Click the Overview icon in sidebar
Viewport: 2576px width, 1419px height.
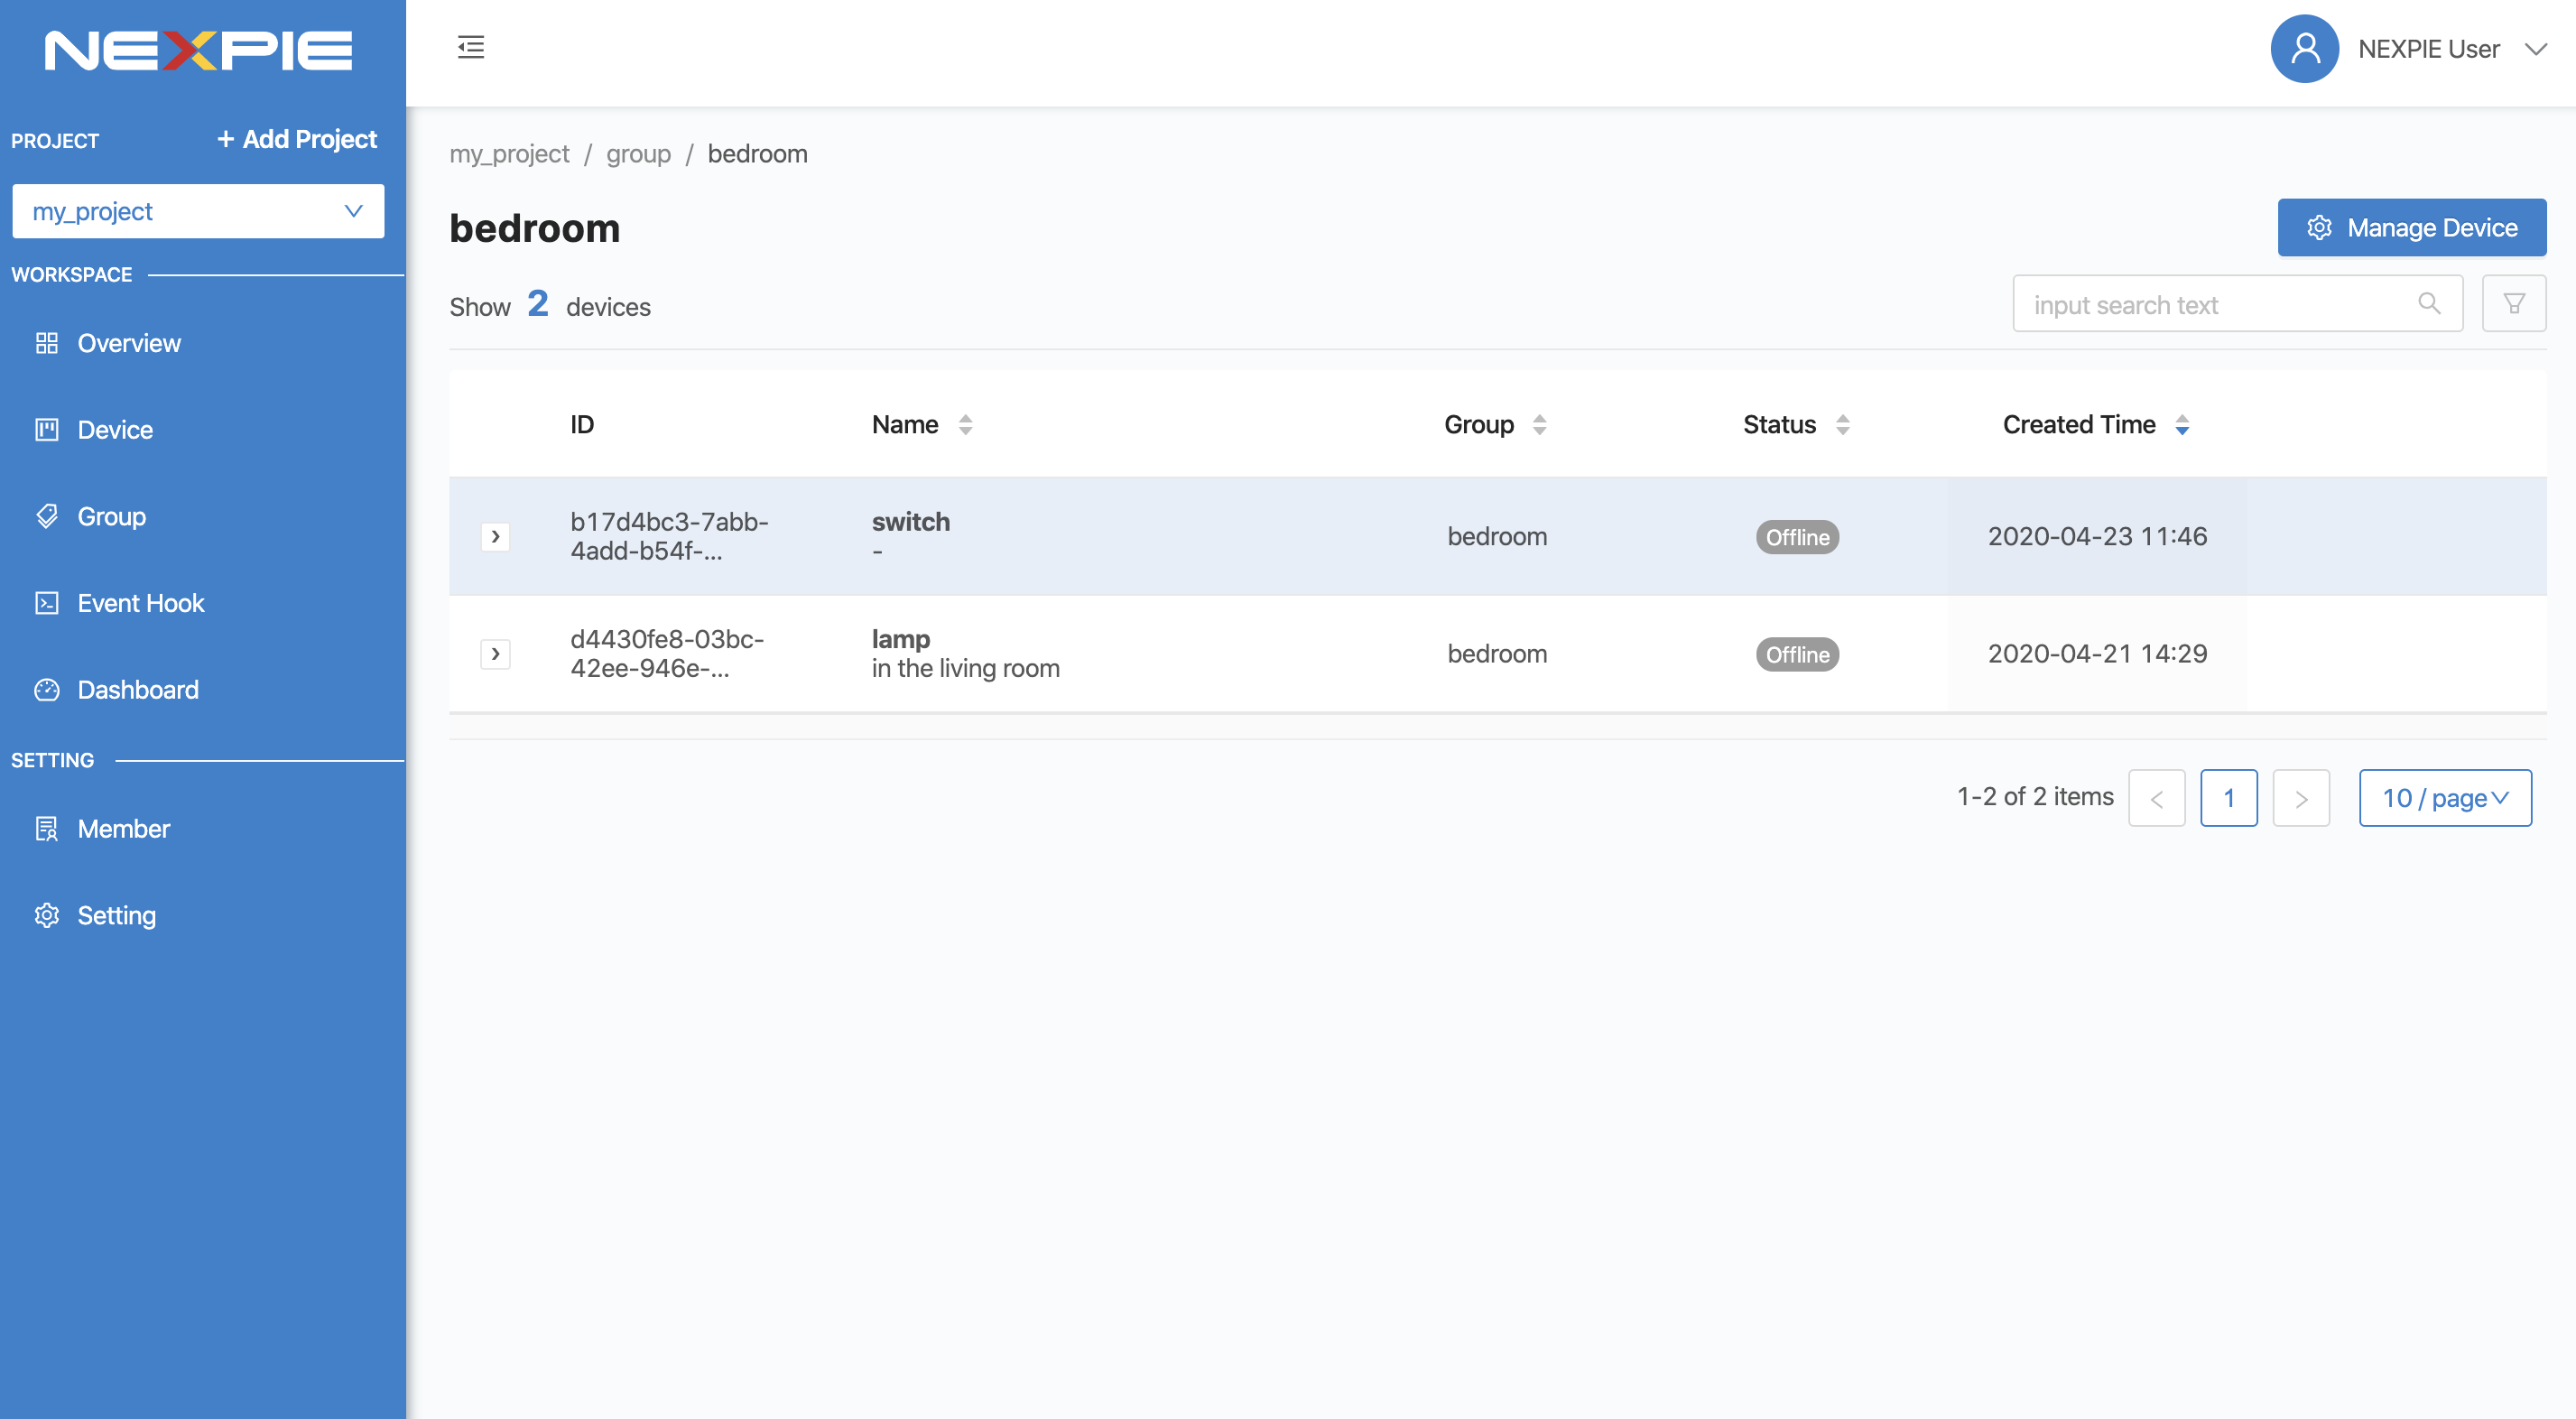(45, 342)
